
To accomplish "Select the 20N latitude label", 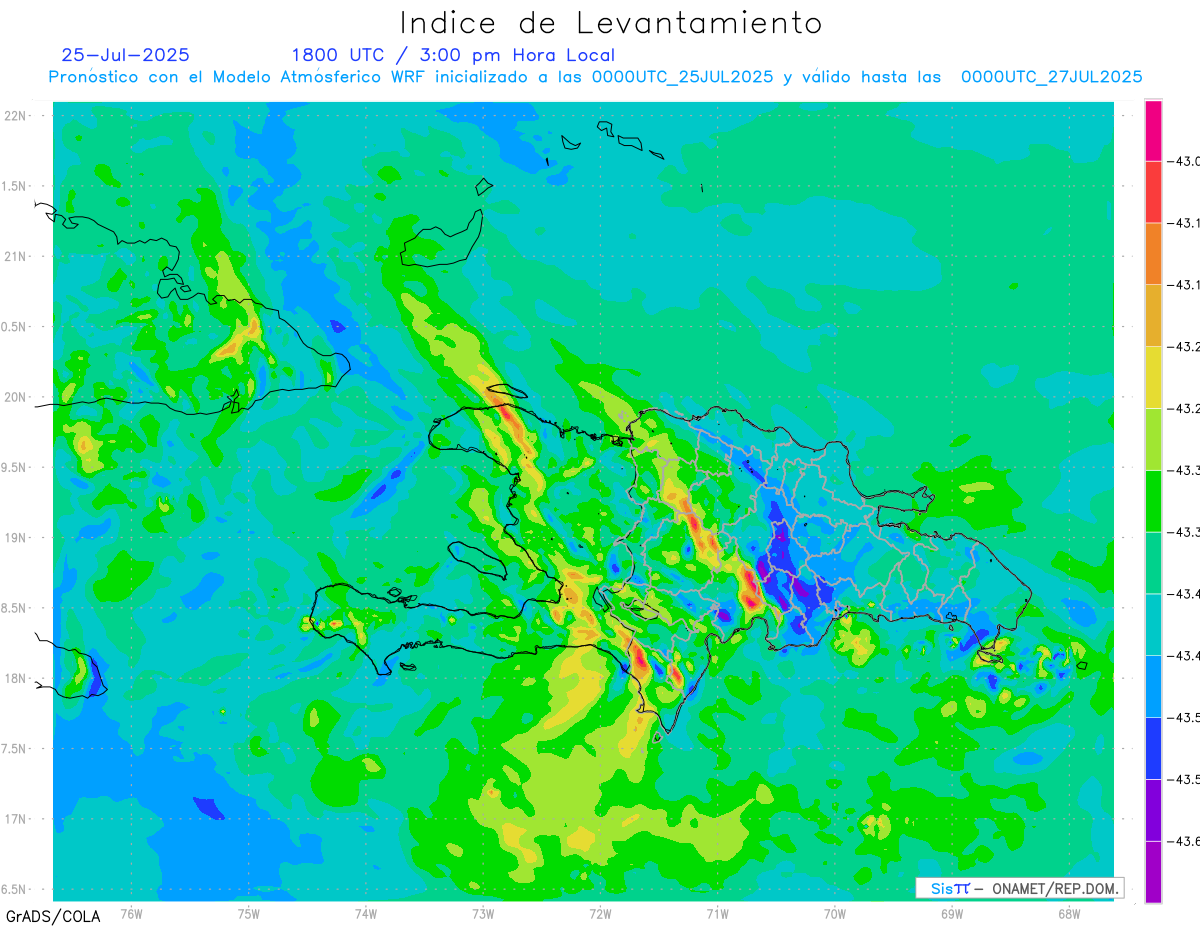I will pyautogui.click(x=17, y=397).
